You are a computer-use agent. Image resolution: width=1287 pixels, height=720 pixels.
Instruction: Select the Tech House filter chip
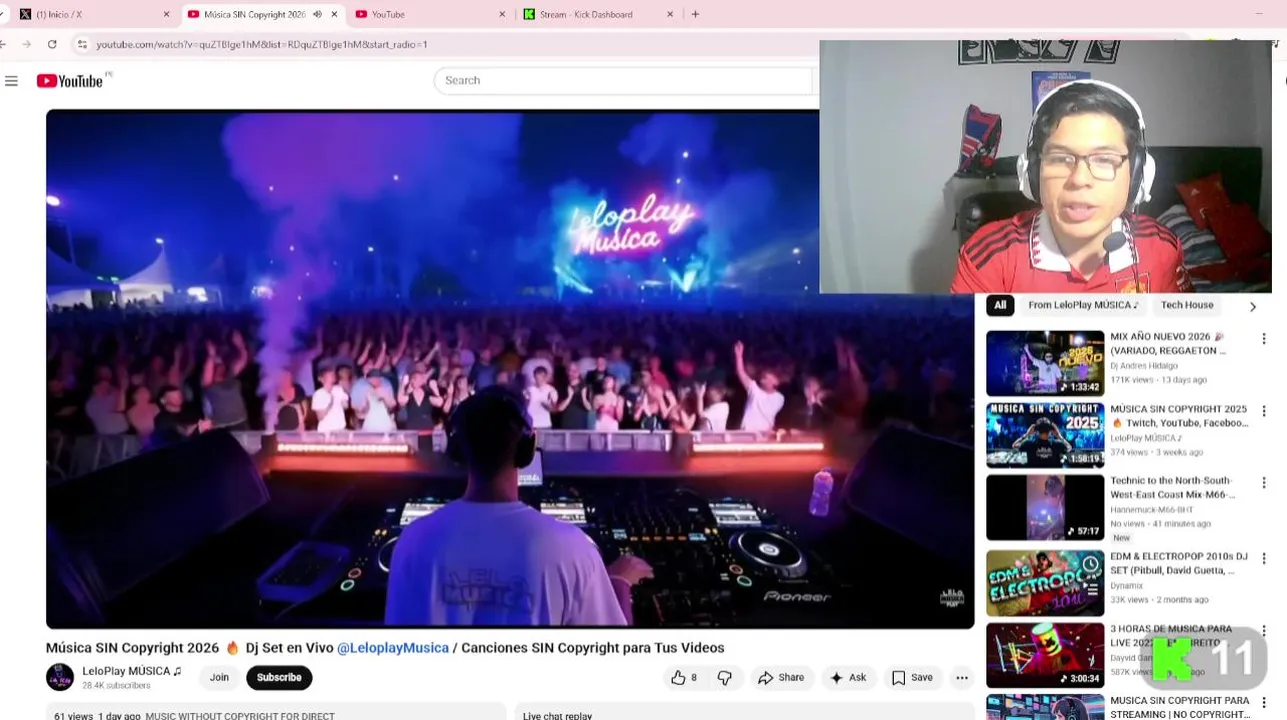1187,305
